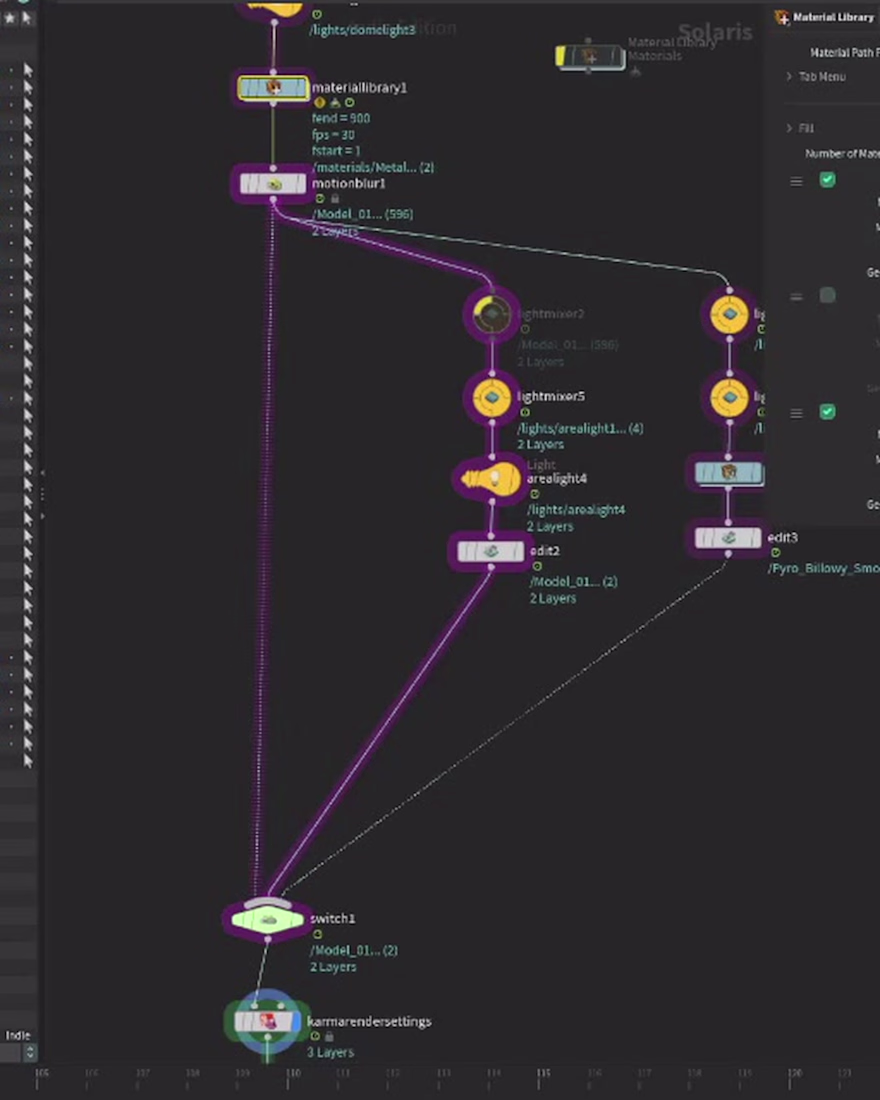Select the dimmed Material Library node near Solaris watermark
880x1100 pixels.
[x=590, y=57]
